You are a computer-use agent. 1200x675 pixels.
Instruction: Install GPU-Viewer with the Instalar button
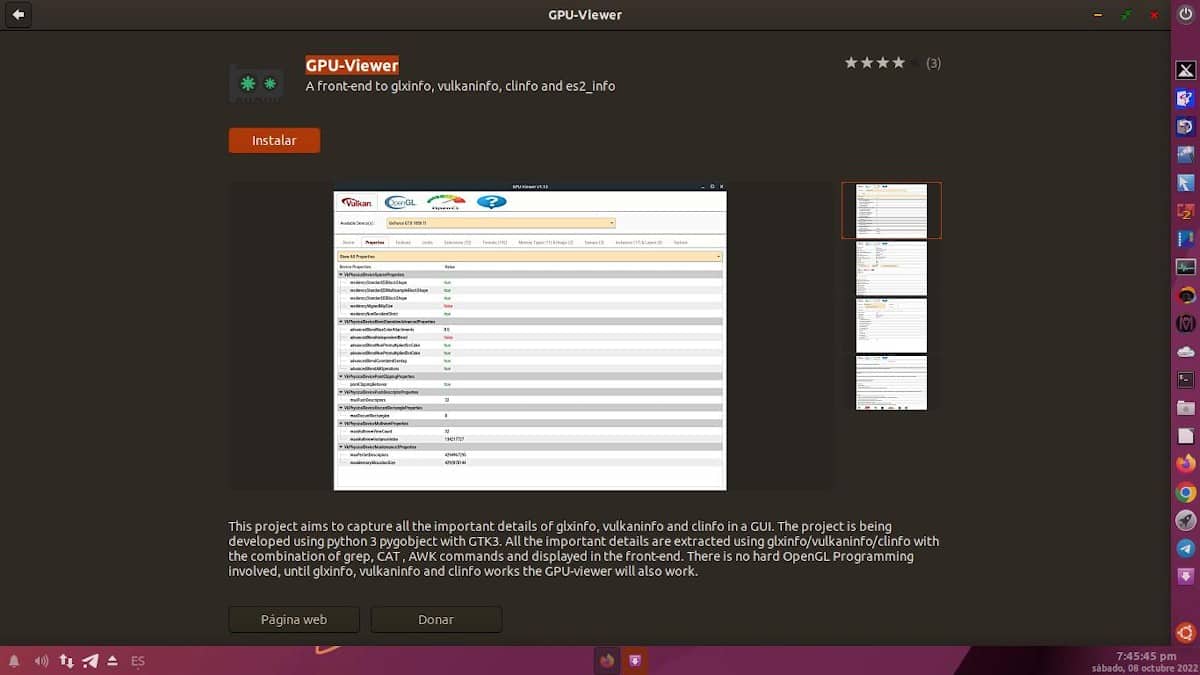coord(274,140)
